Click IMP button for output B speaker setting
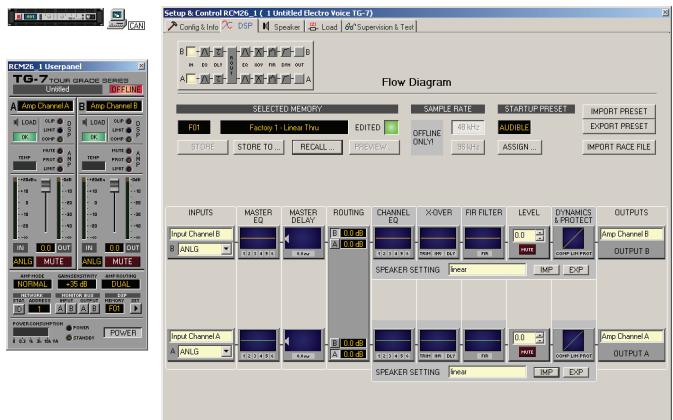 tap(546, 269)
